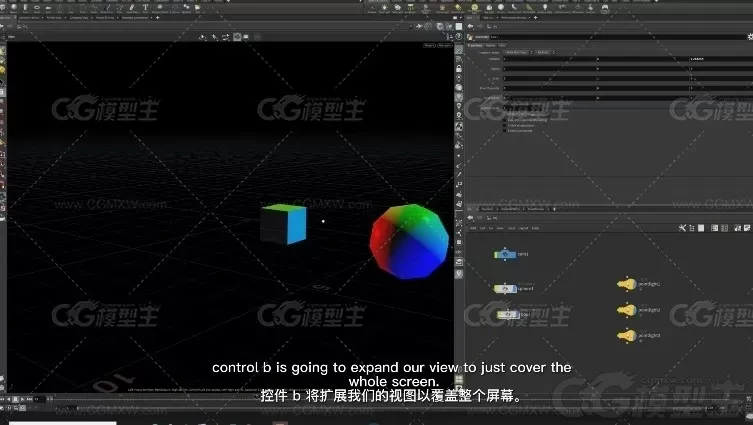The width and height of the screenshot is (753, 425).
Task: Toggle the display flag on sphere1 node
Action: (515, 289)
